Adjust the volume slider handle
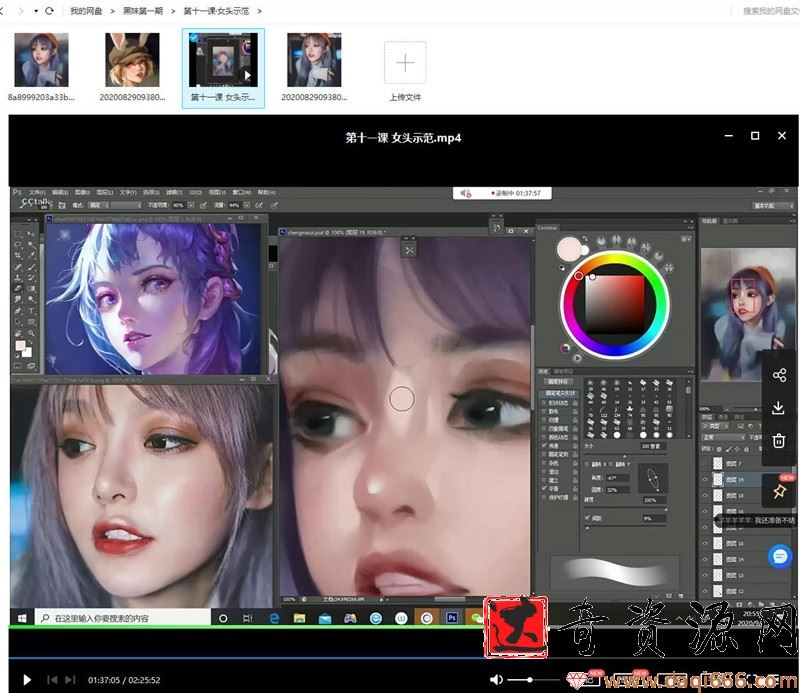The width and height of the screenshot is (800, 693). 530,680
